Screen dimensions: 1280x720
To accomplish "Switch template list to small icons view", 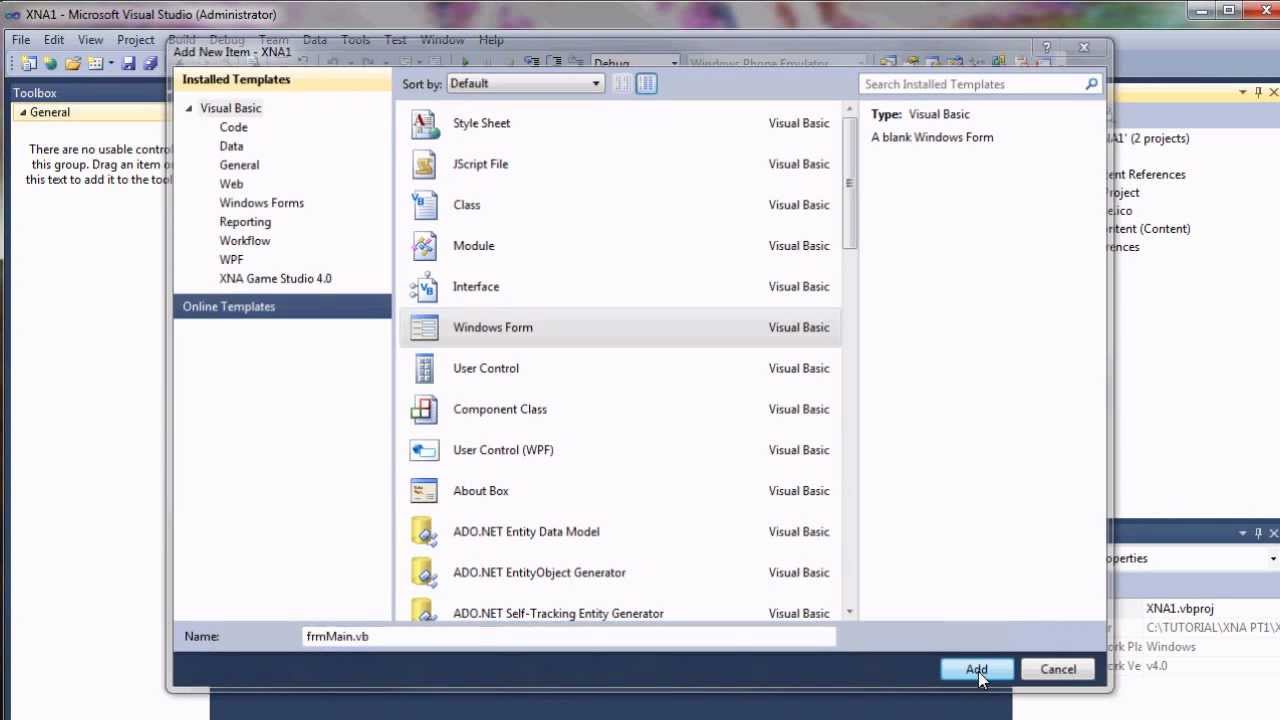I will [622, 84].
